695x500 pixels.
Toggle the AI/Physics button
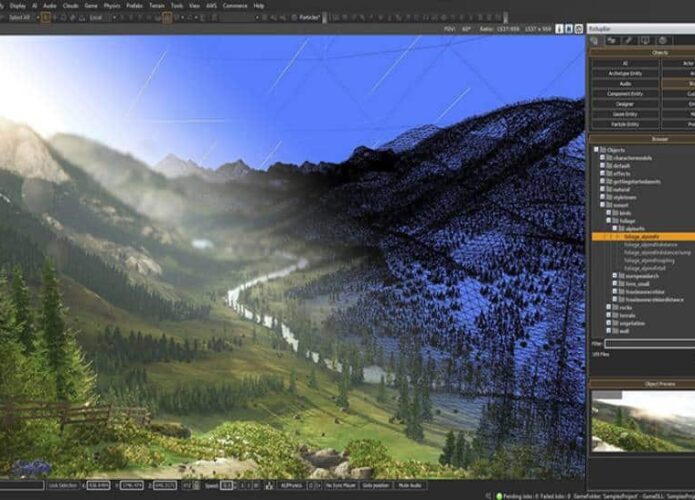[x=292, y=486]
